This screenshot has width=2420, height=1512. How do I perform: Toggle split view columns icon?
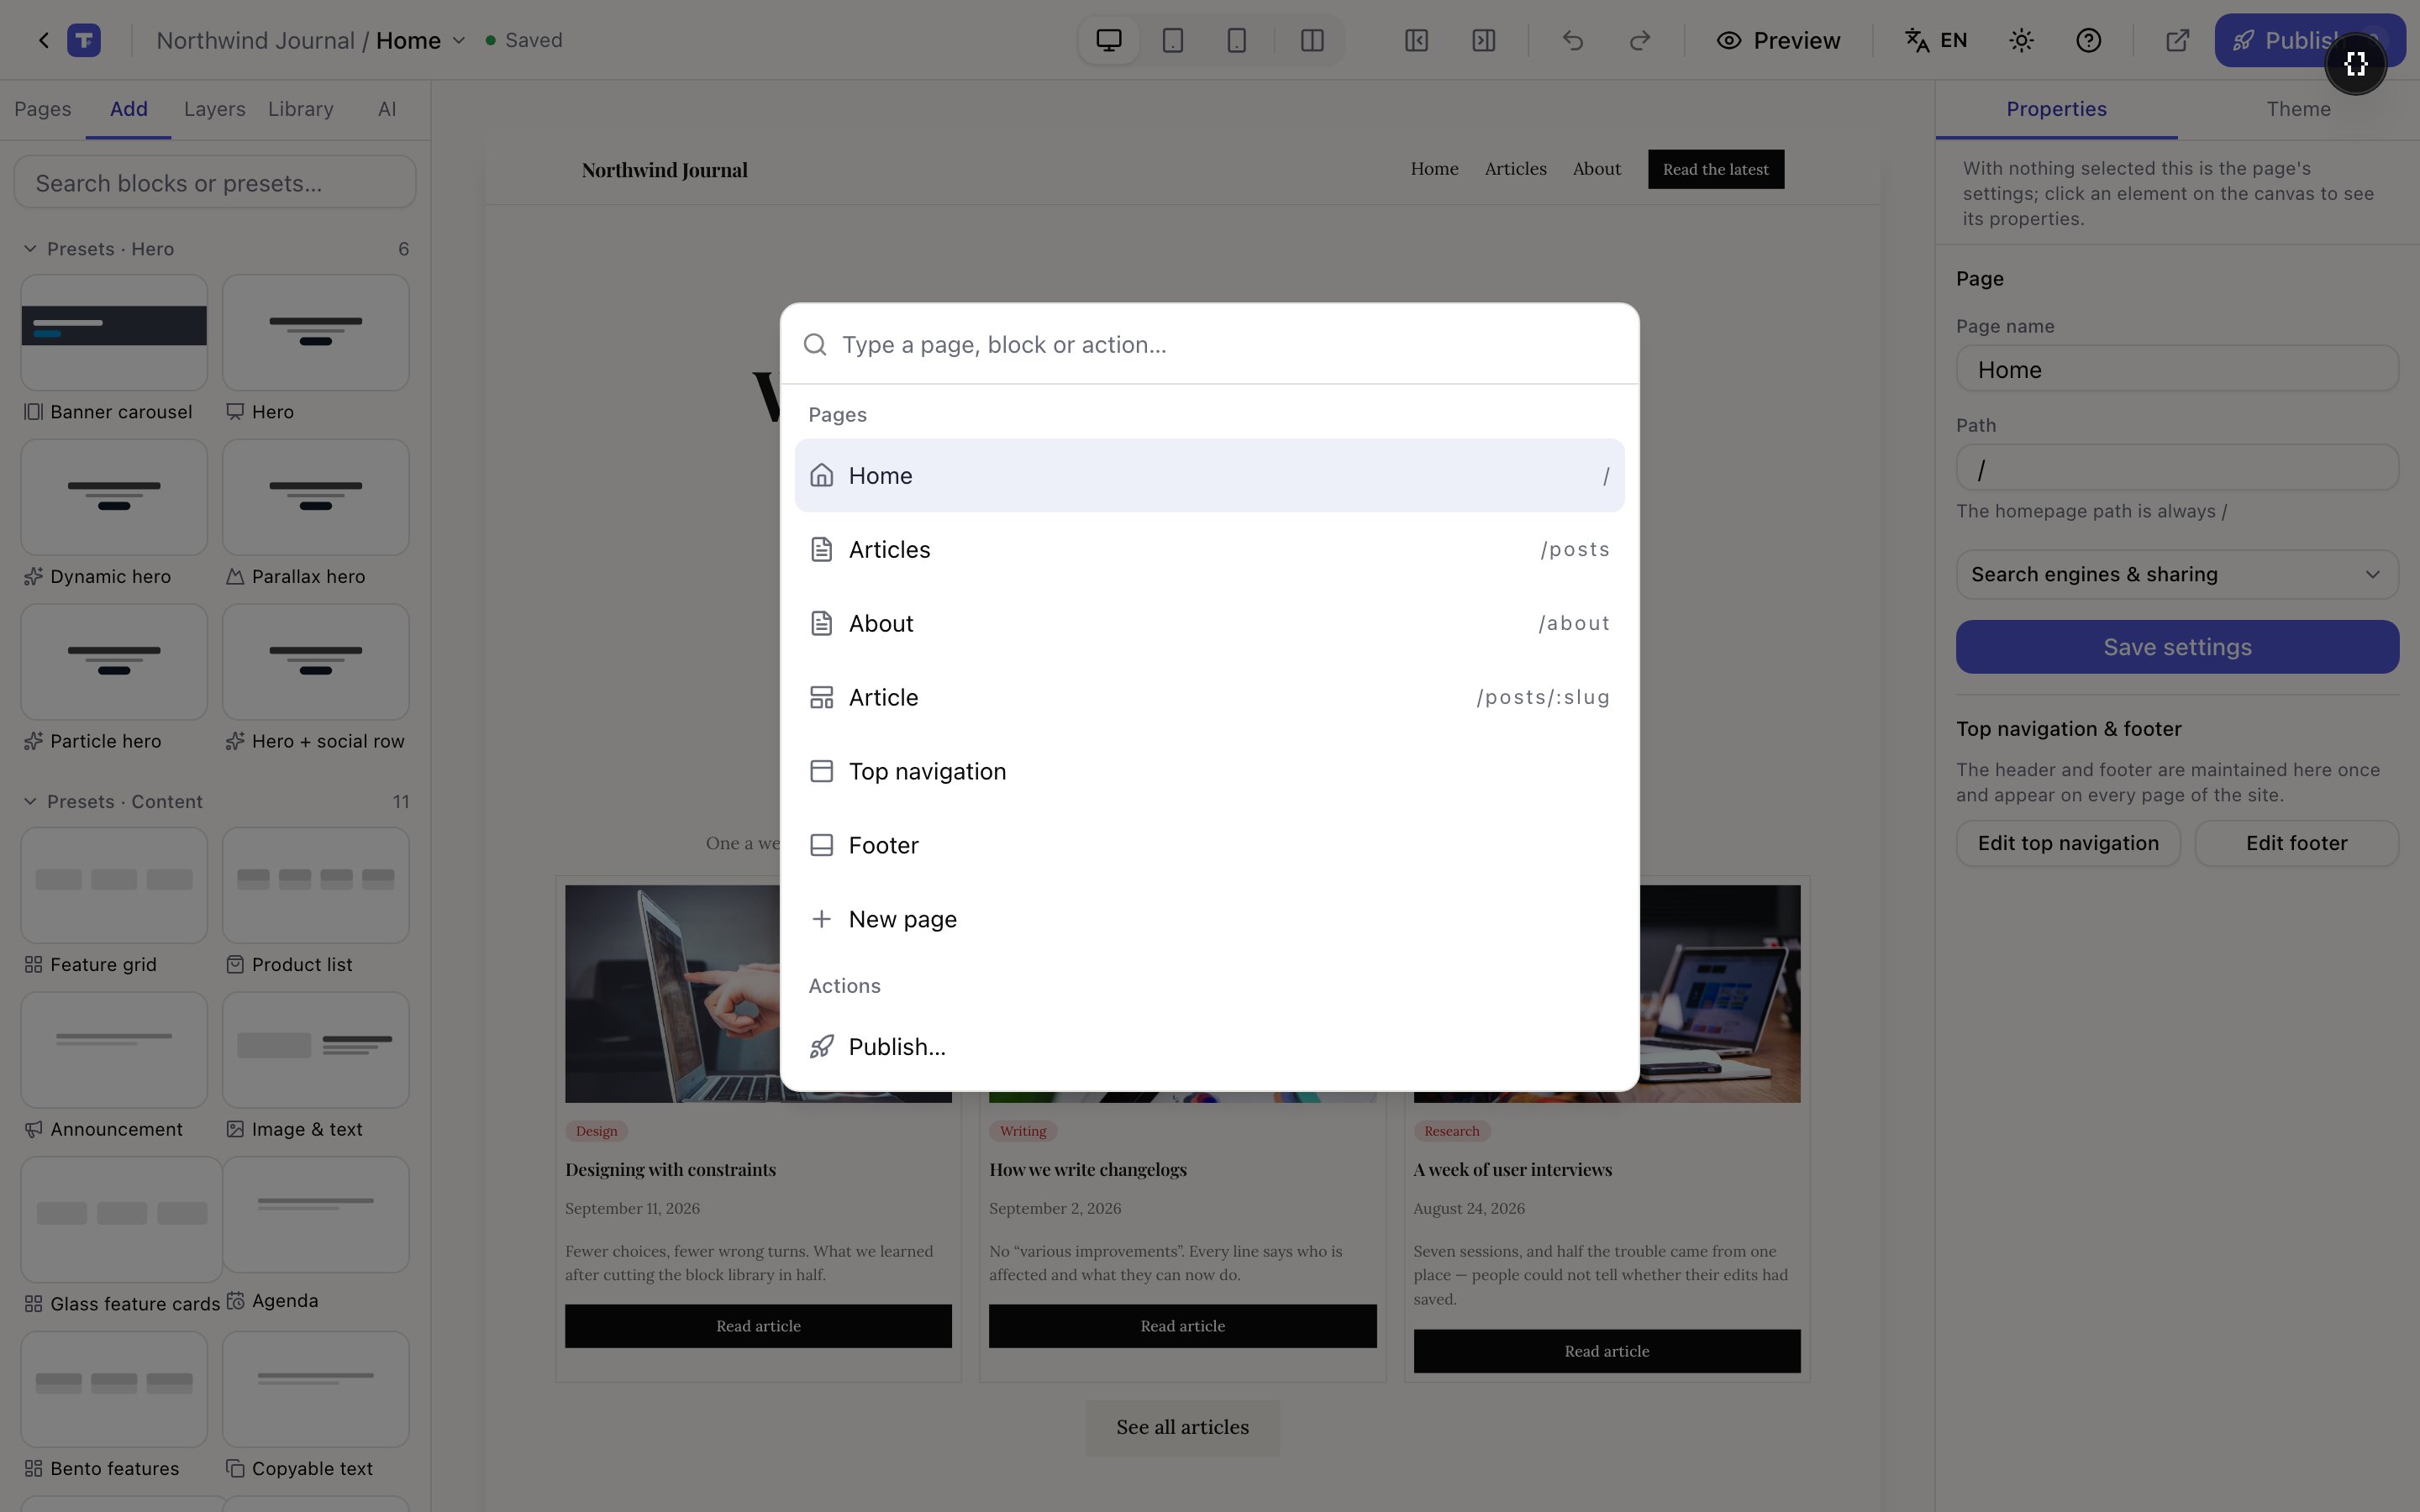click(x=1312, y=40)
